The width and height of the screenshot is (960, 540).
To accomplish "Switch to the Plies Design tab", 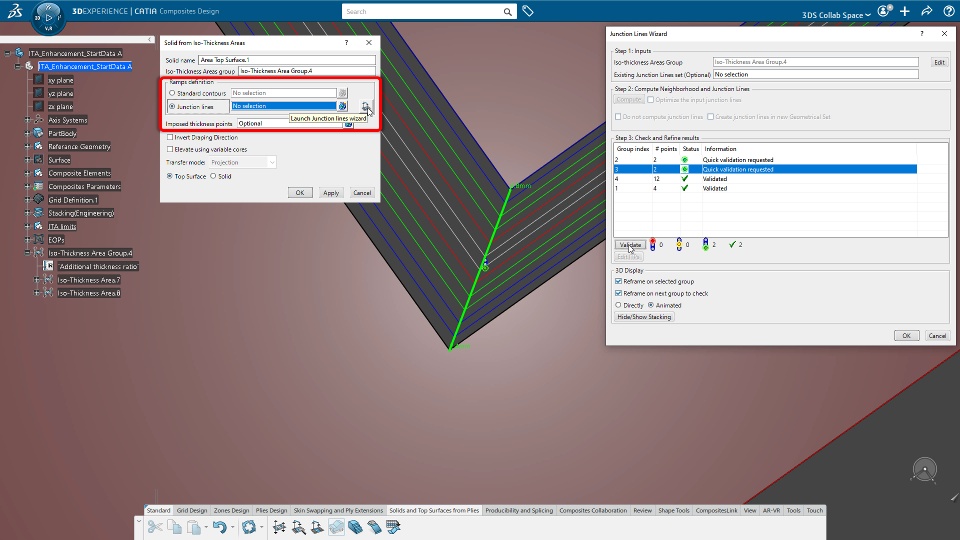I will point(271,510).
